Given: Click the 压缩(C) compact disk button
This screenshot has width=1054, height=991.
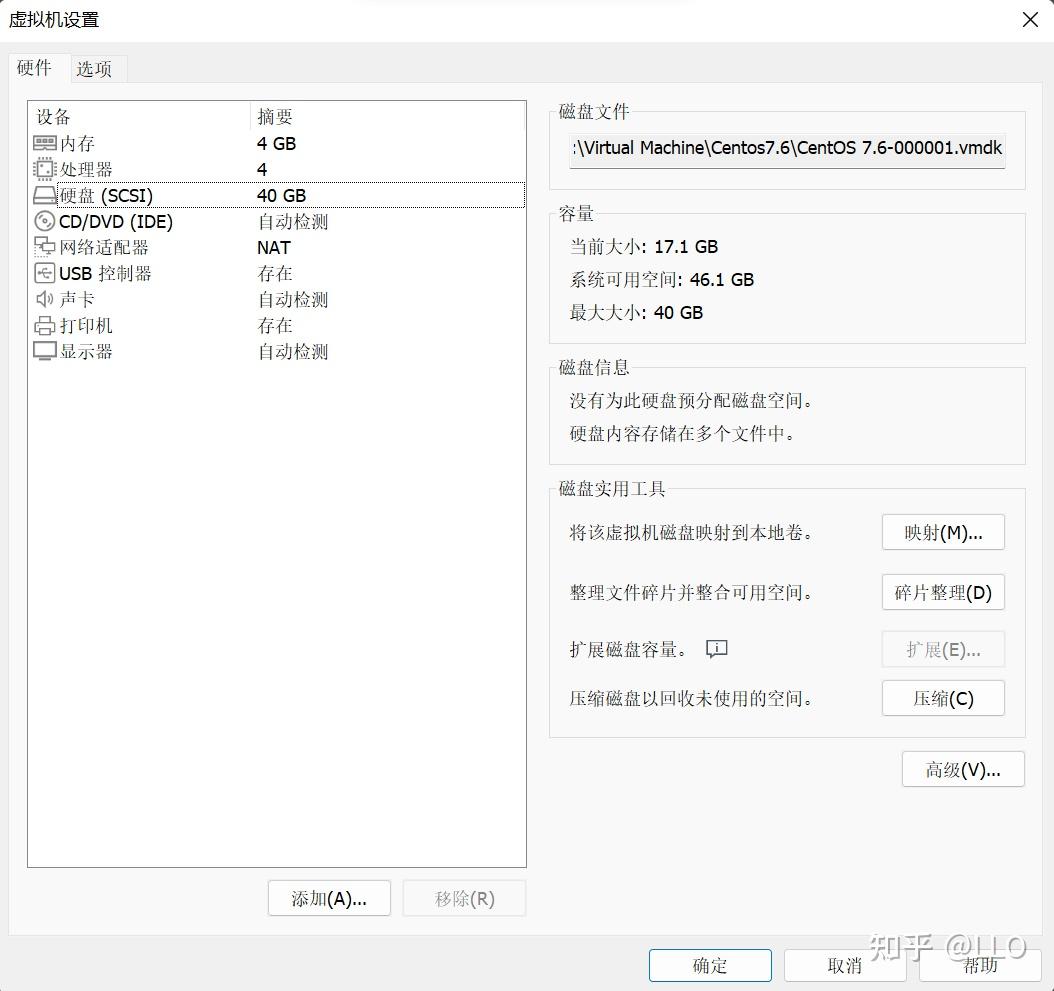Looking at the screenshot, I should [x=942, y=698].
